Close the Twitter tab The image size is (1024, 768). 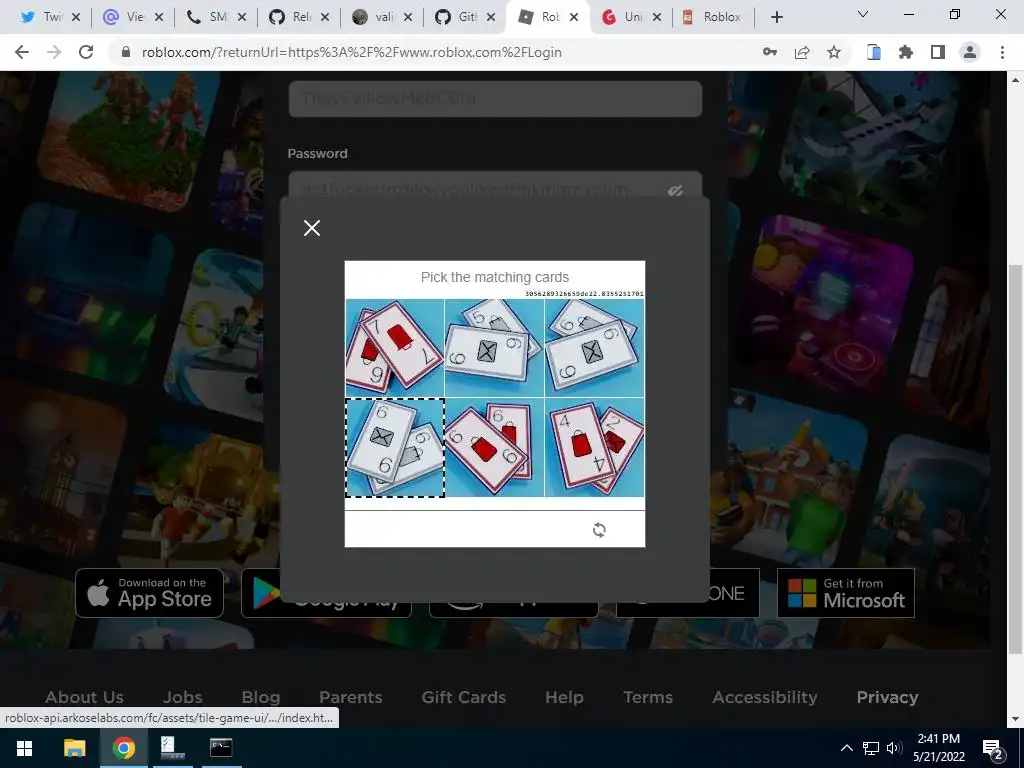[x=76, y=17]
